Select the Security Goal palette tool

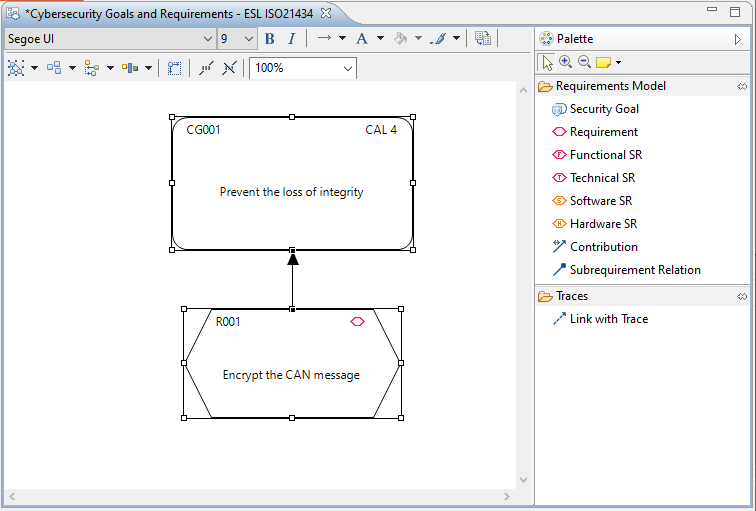point(603,109)
